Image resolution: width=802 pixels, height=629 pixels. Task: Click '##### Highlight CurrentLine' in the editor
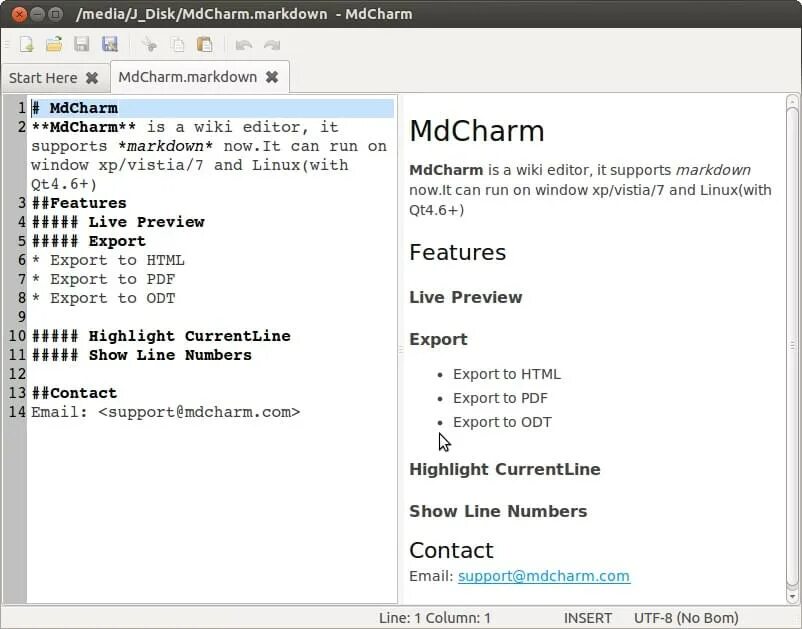(161, 336)
